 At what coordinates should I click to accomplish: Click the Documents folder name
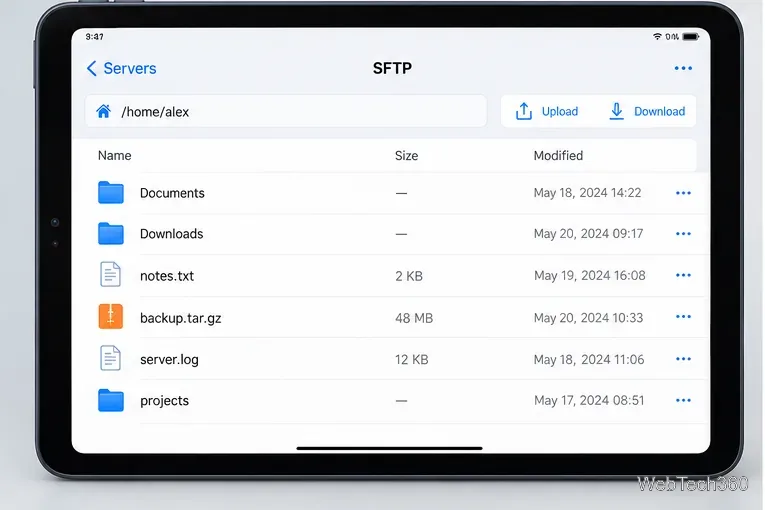[172, 193]
